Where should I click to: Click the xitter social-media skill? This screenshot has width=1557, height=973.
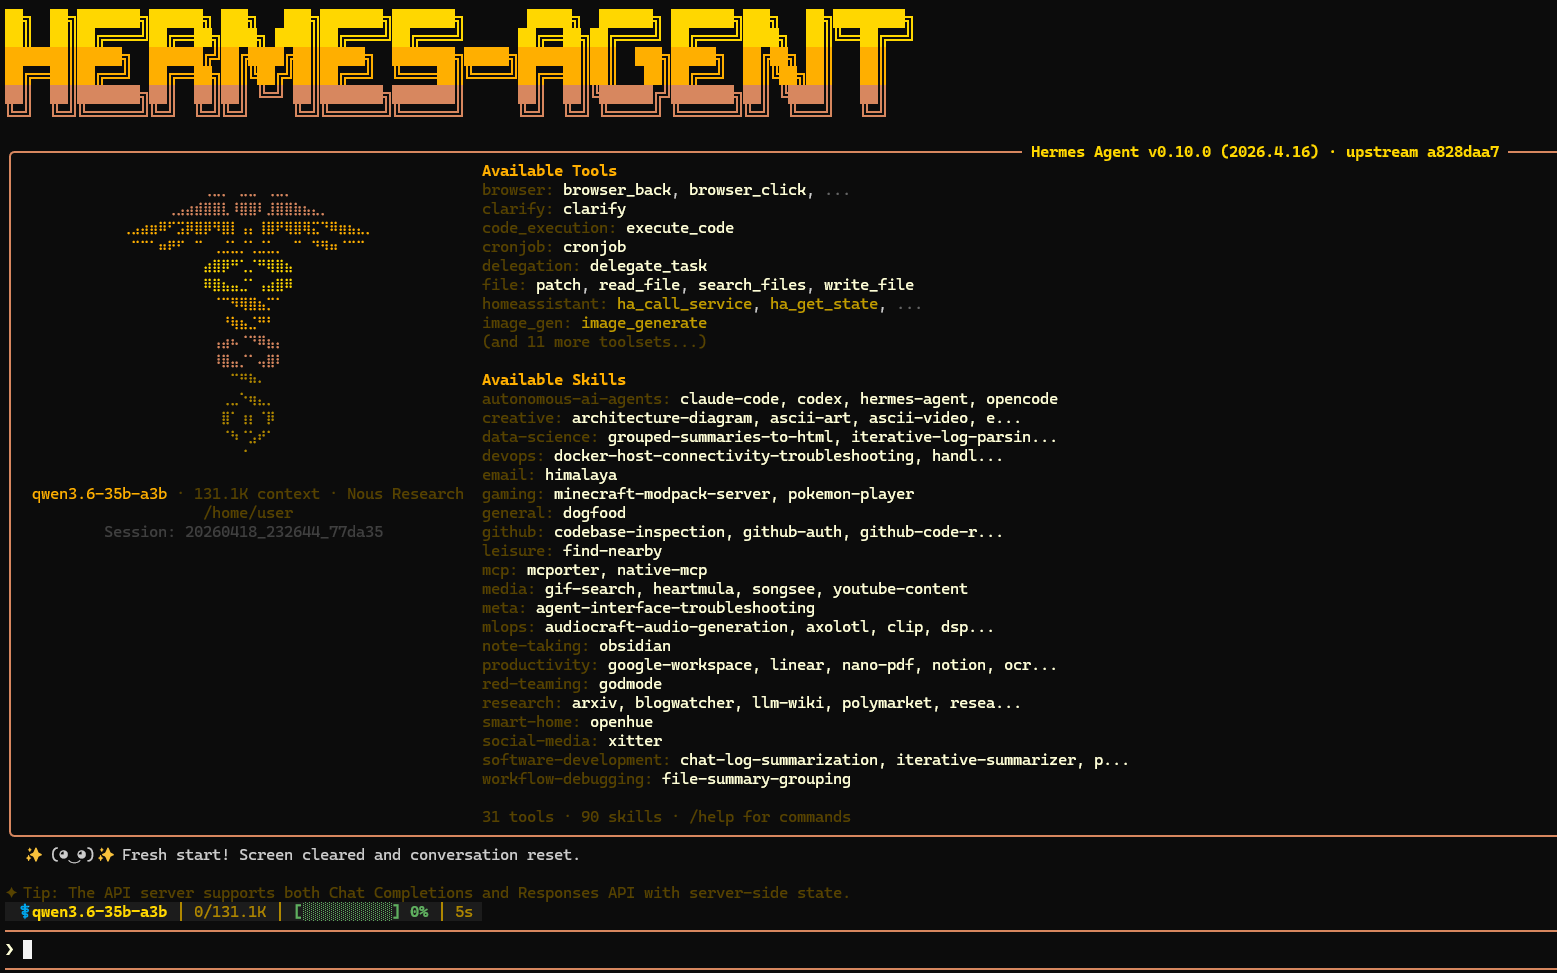pos(635,741)
